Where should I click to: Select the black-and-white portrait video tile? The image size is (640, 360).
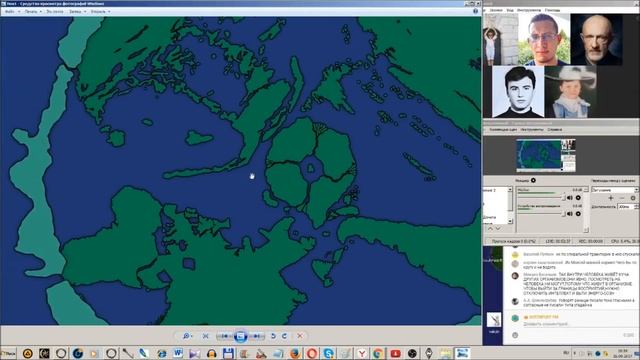[518, 92]
